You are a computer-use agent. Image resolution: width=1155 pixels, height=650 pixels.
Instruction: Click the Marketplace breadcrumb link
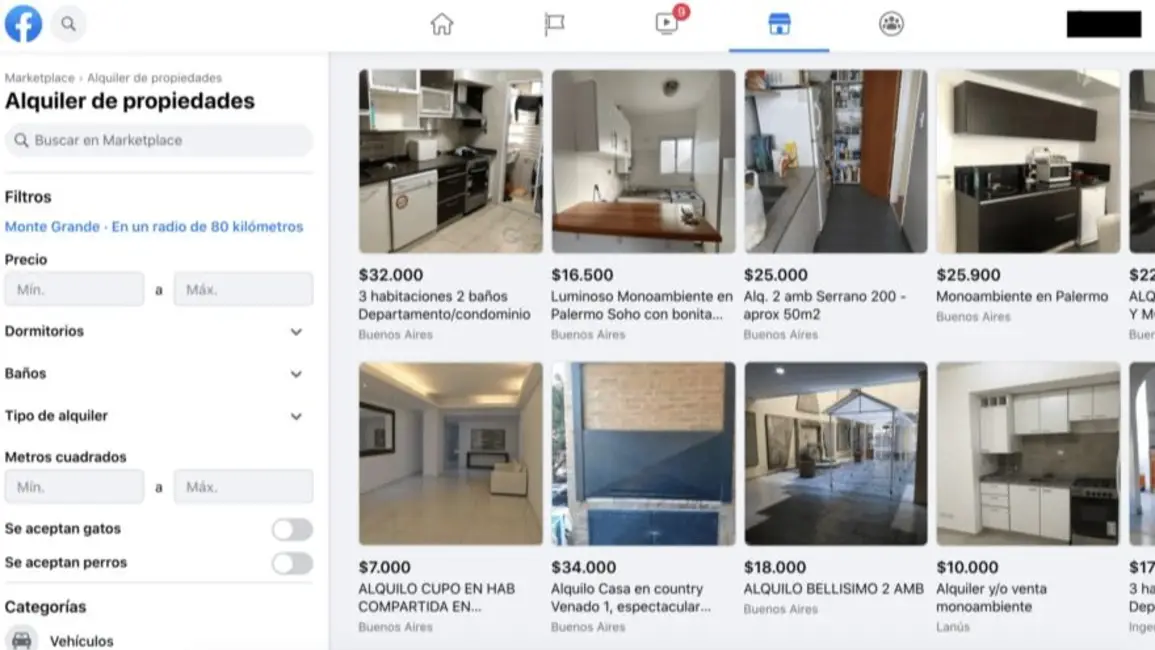(40, 77)
